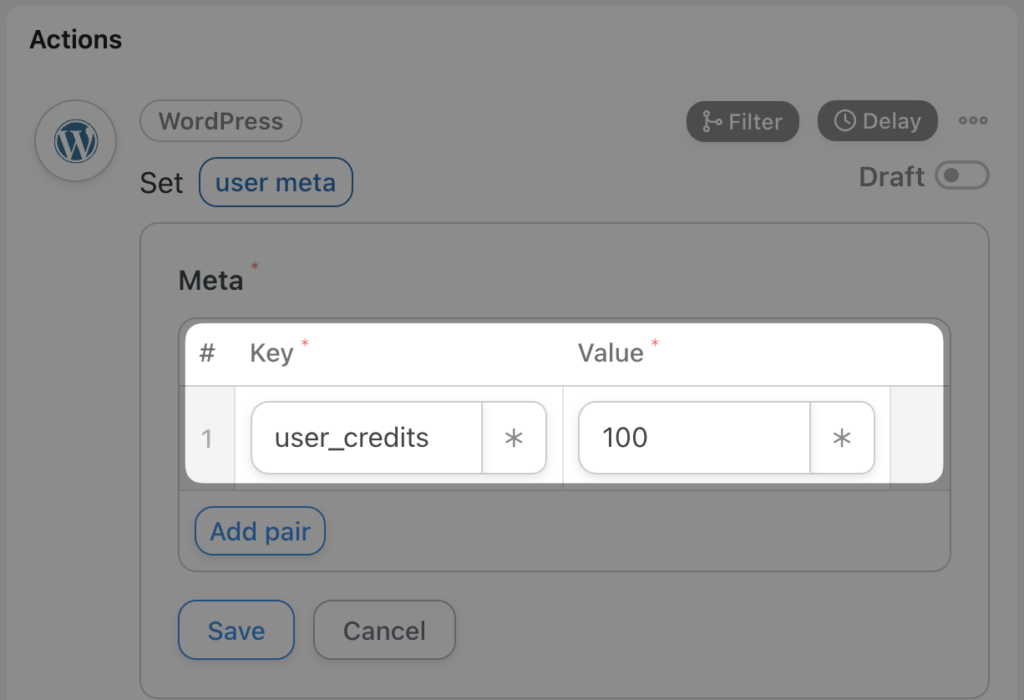Click the WordPress label pill
1024x700 pixels.
tap(220, 121)
